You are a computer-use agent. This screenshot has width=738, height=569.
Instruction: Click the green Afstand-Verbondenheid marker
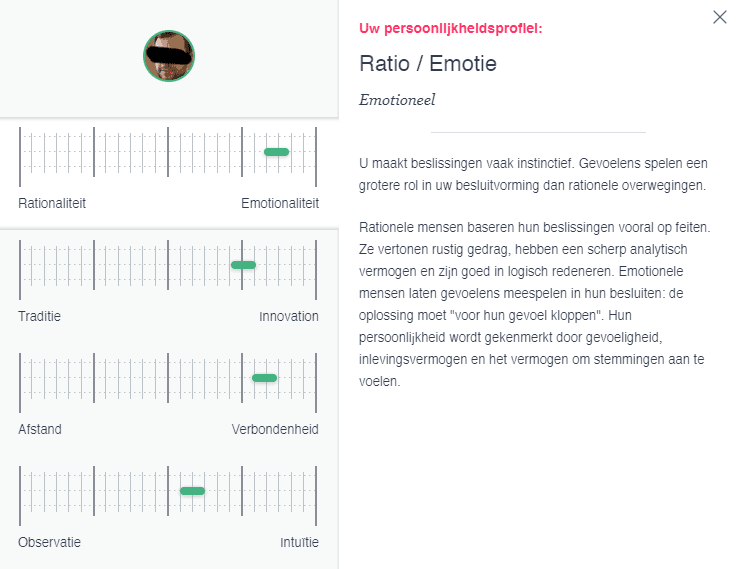pyautogui.click(x=265, y=378)
